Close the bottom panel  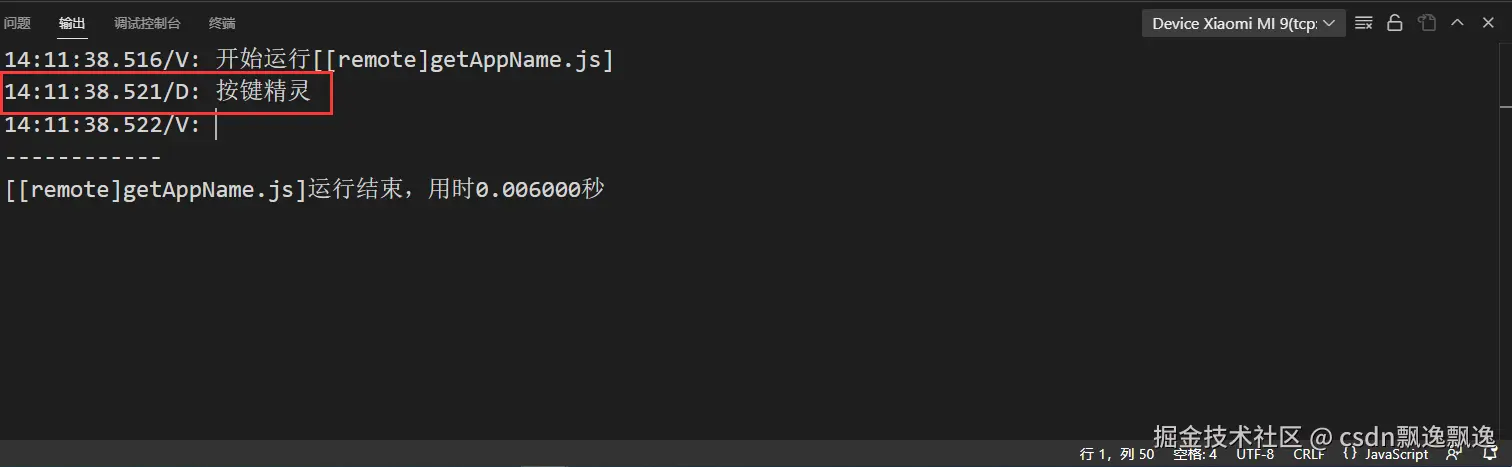coord(1488,23)
